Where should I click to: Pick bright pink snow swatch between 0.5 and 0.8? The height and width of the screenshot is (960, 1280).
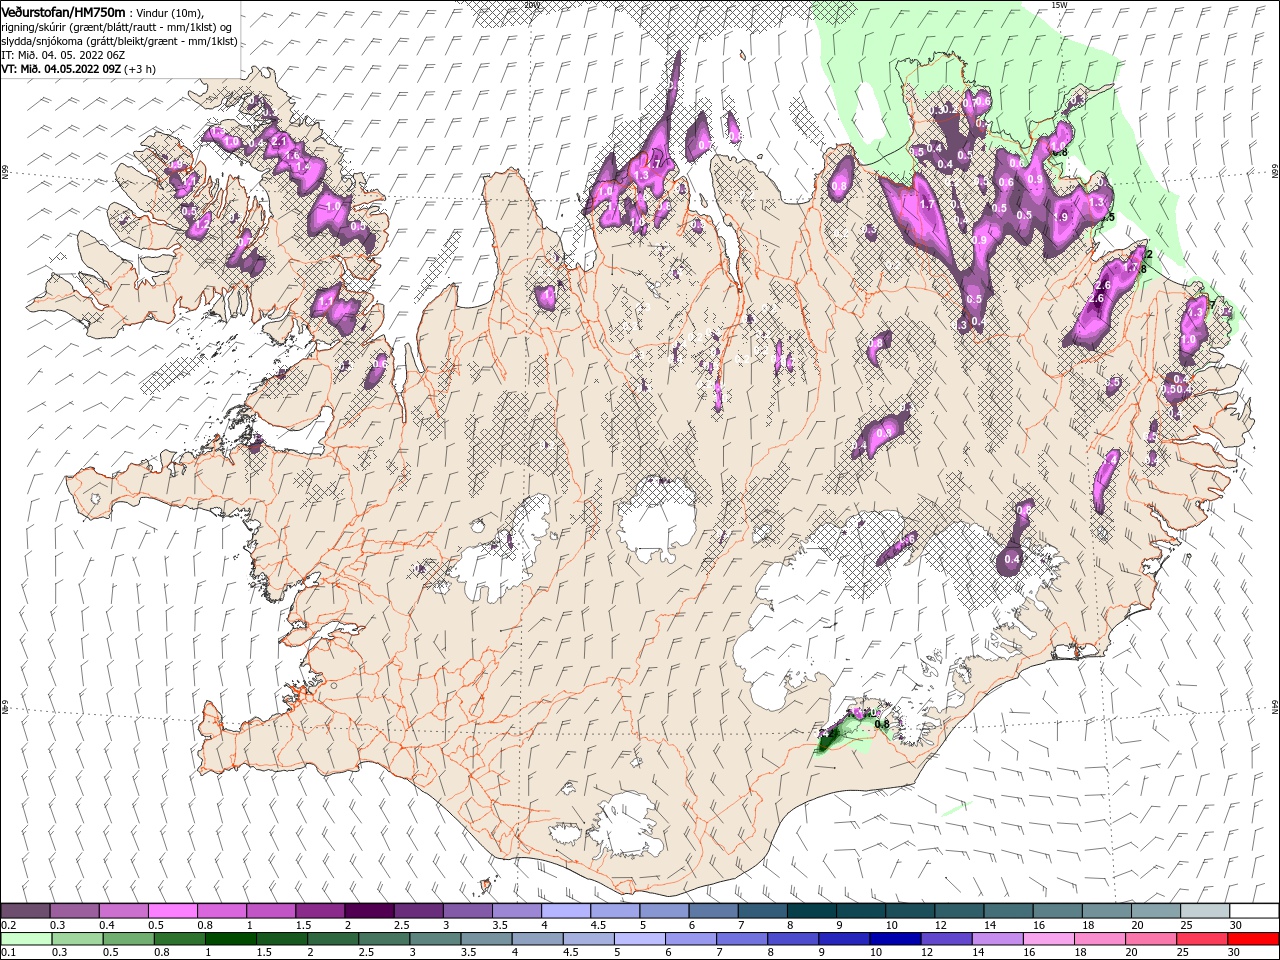pos(172,911)
